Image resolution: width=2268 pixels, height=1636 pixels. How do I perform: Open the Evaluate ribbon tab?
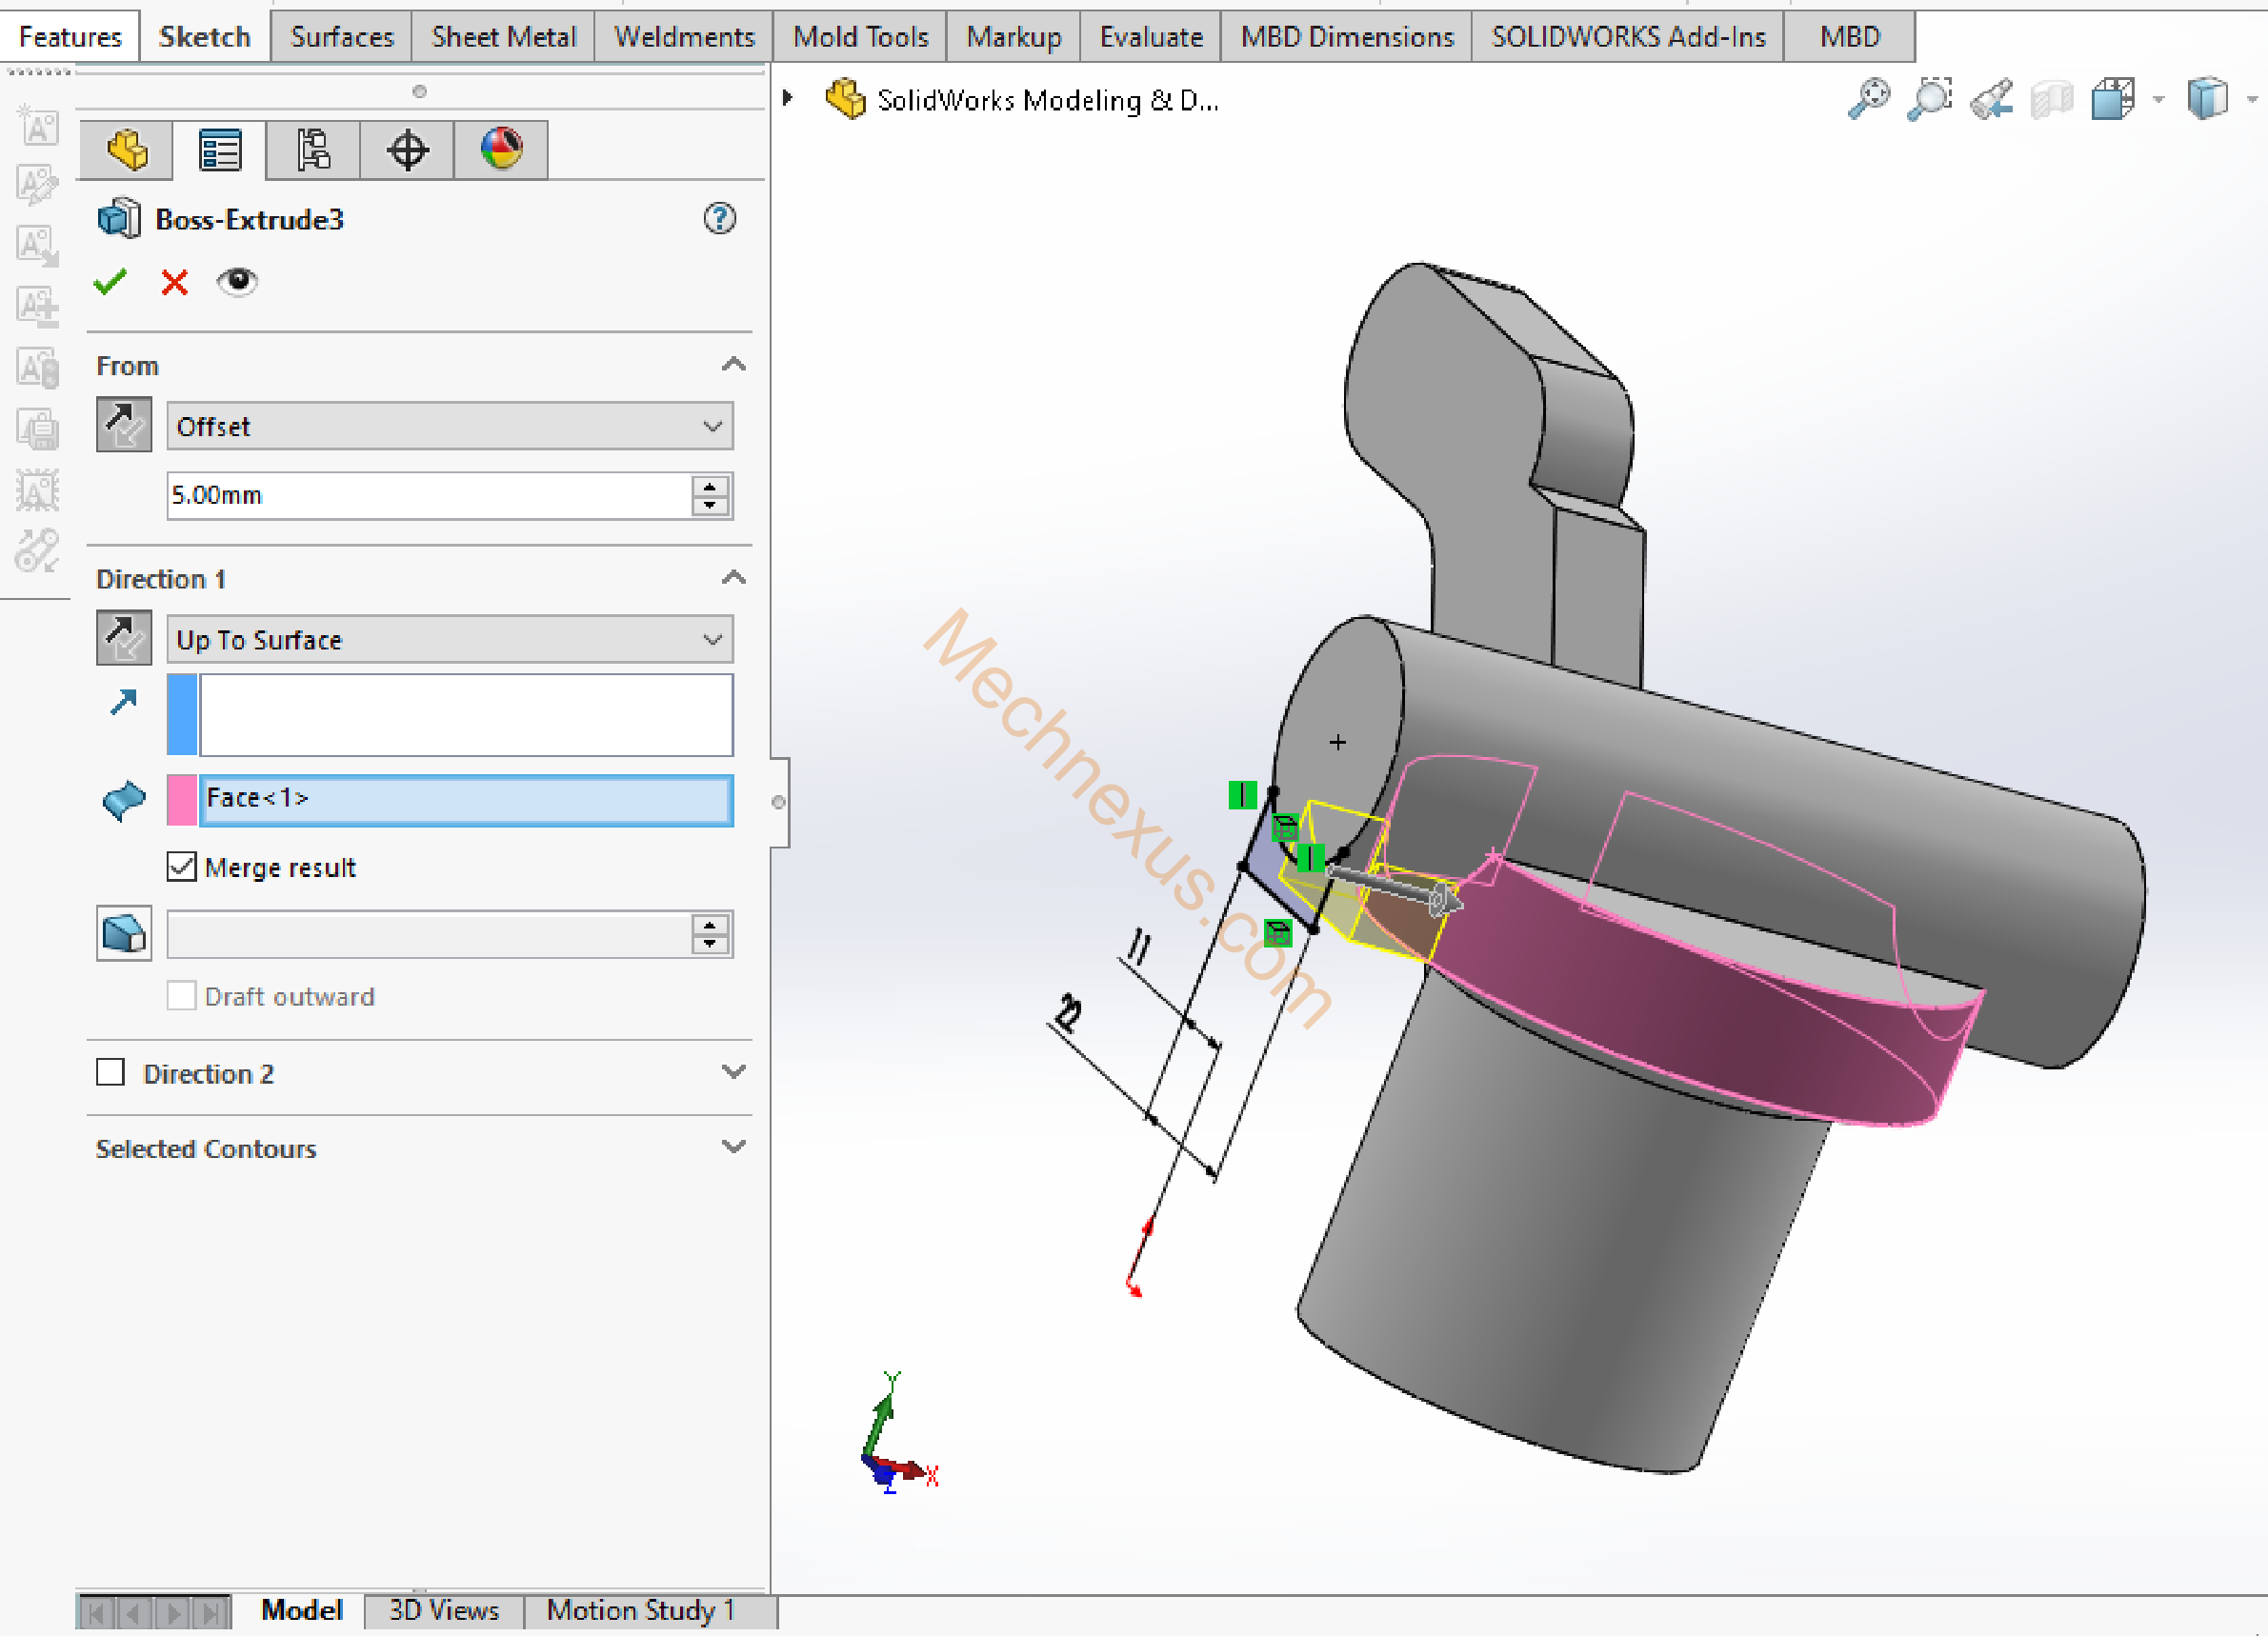click(x=1150, y=37)
